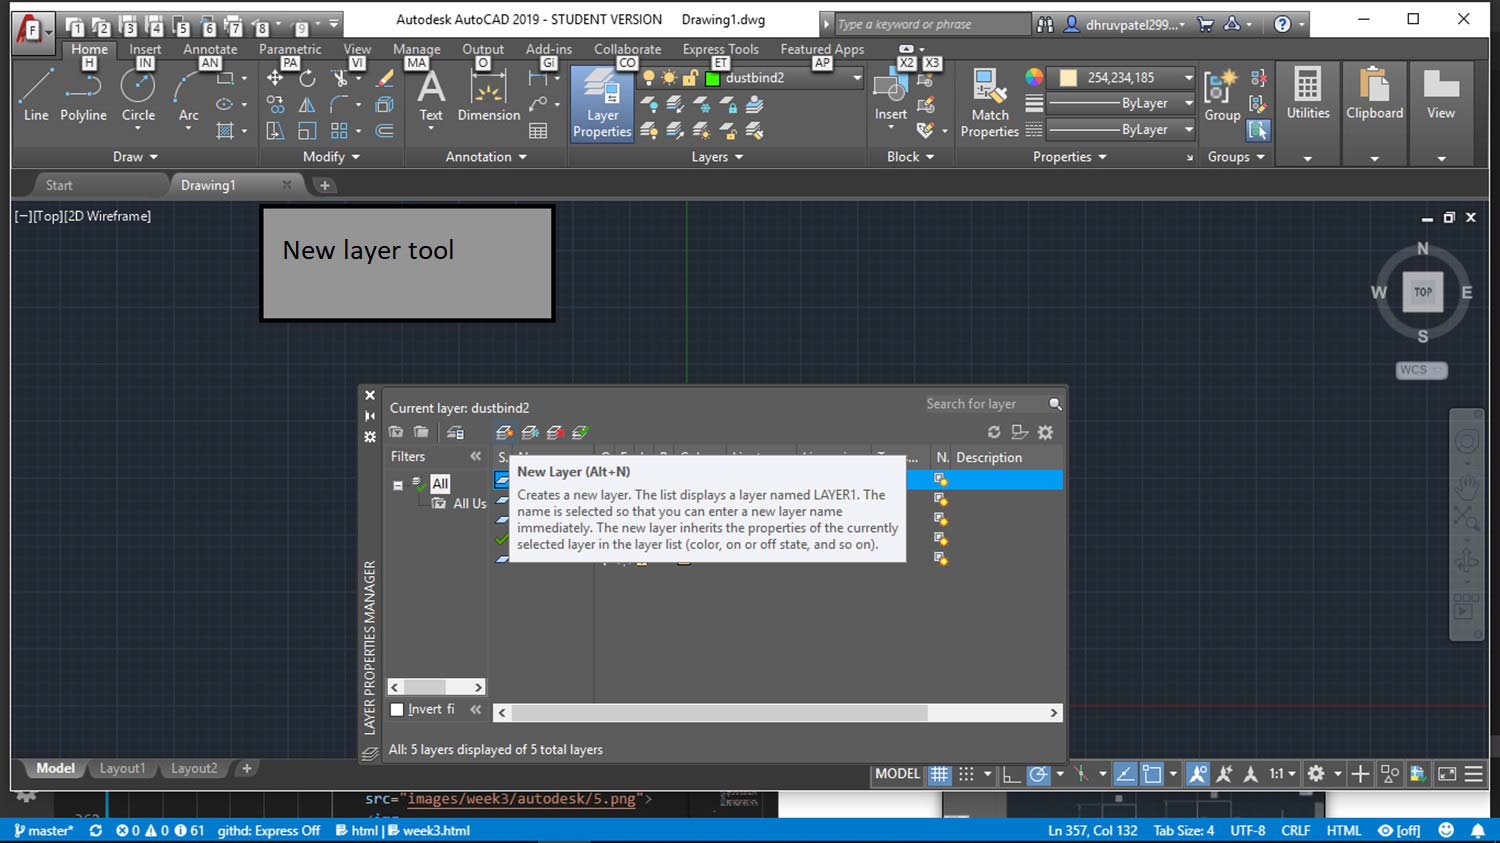The height and width of the screenshot is (843, 1500).
Task: Open Layer Properties manager button
Action: (602, 103)
